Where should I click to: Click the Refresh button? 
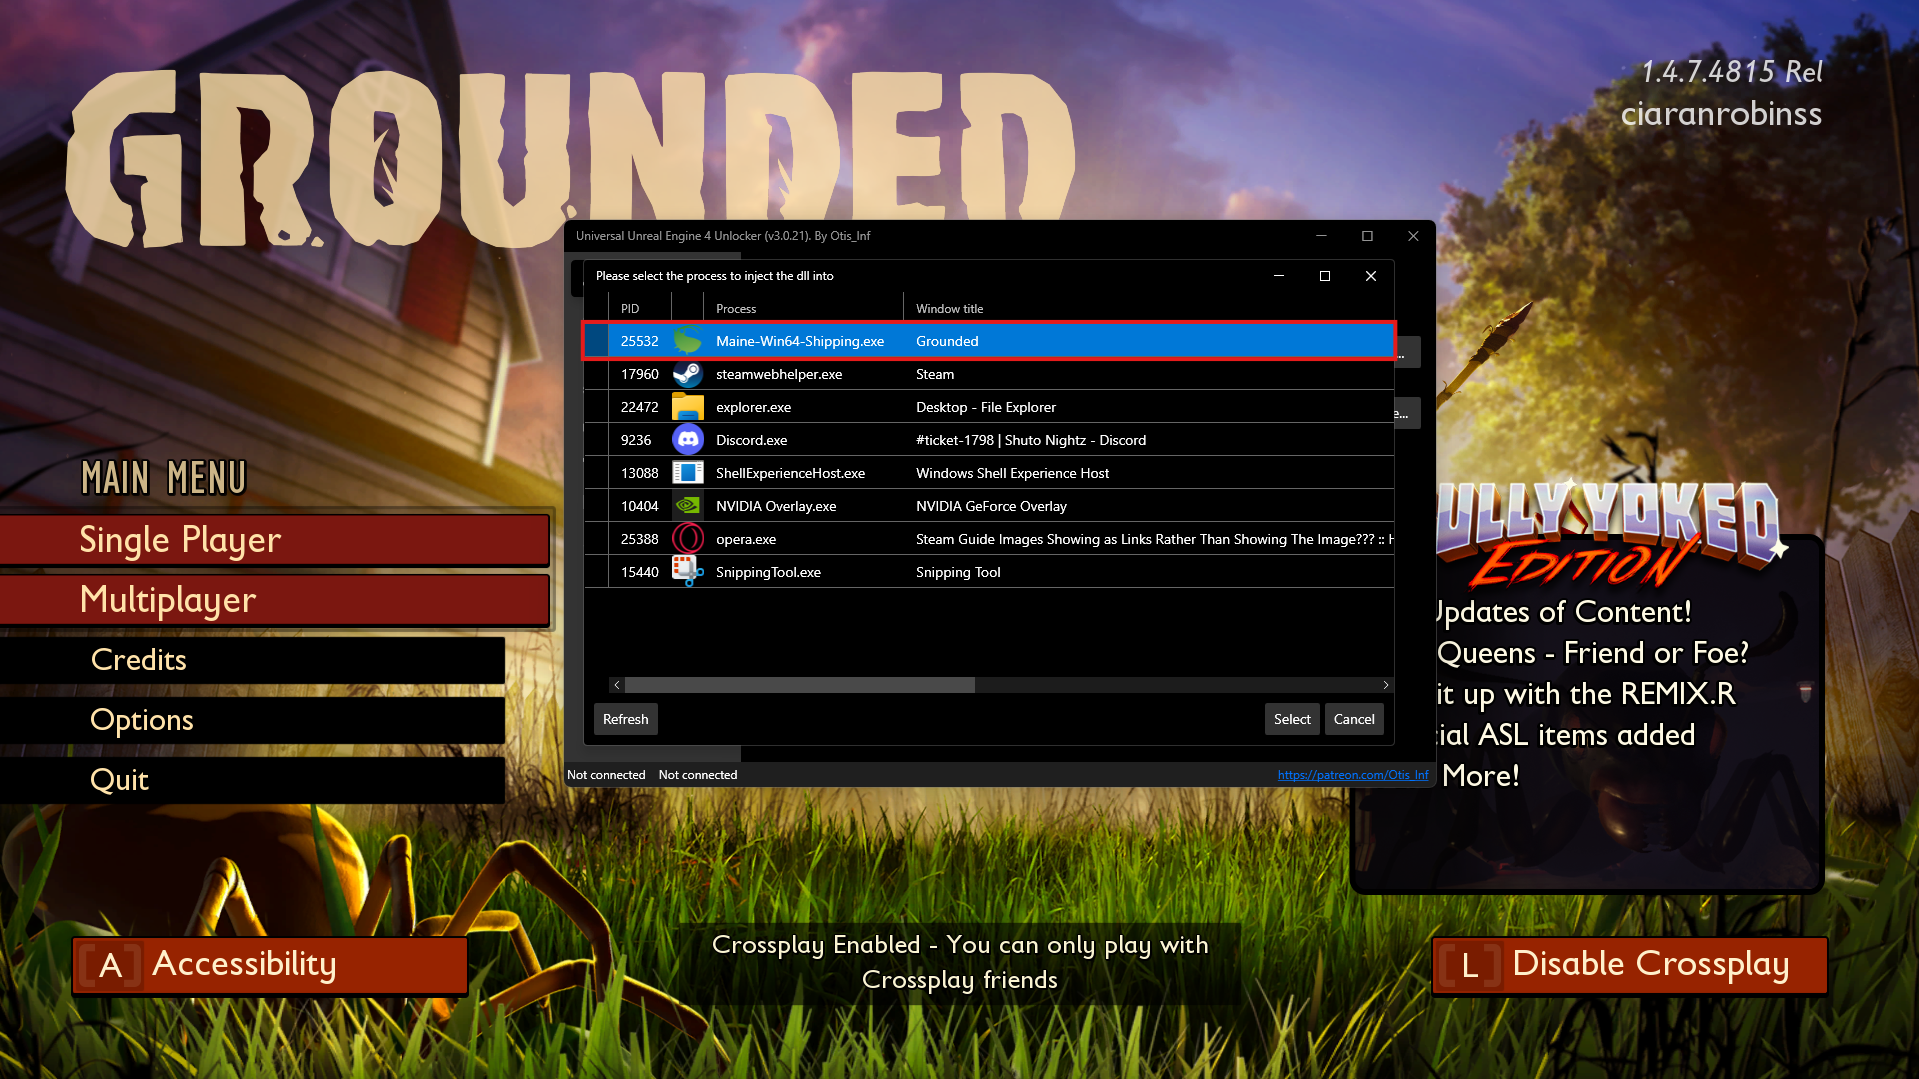click(626, 719)
